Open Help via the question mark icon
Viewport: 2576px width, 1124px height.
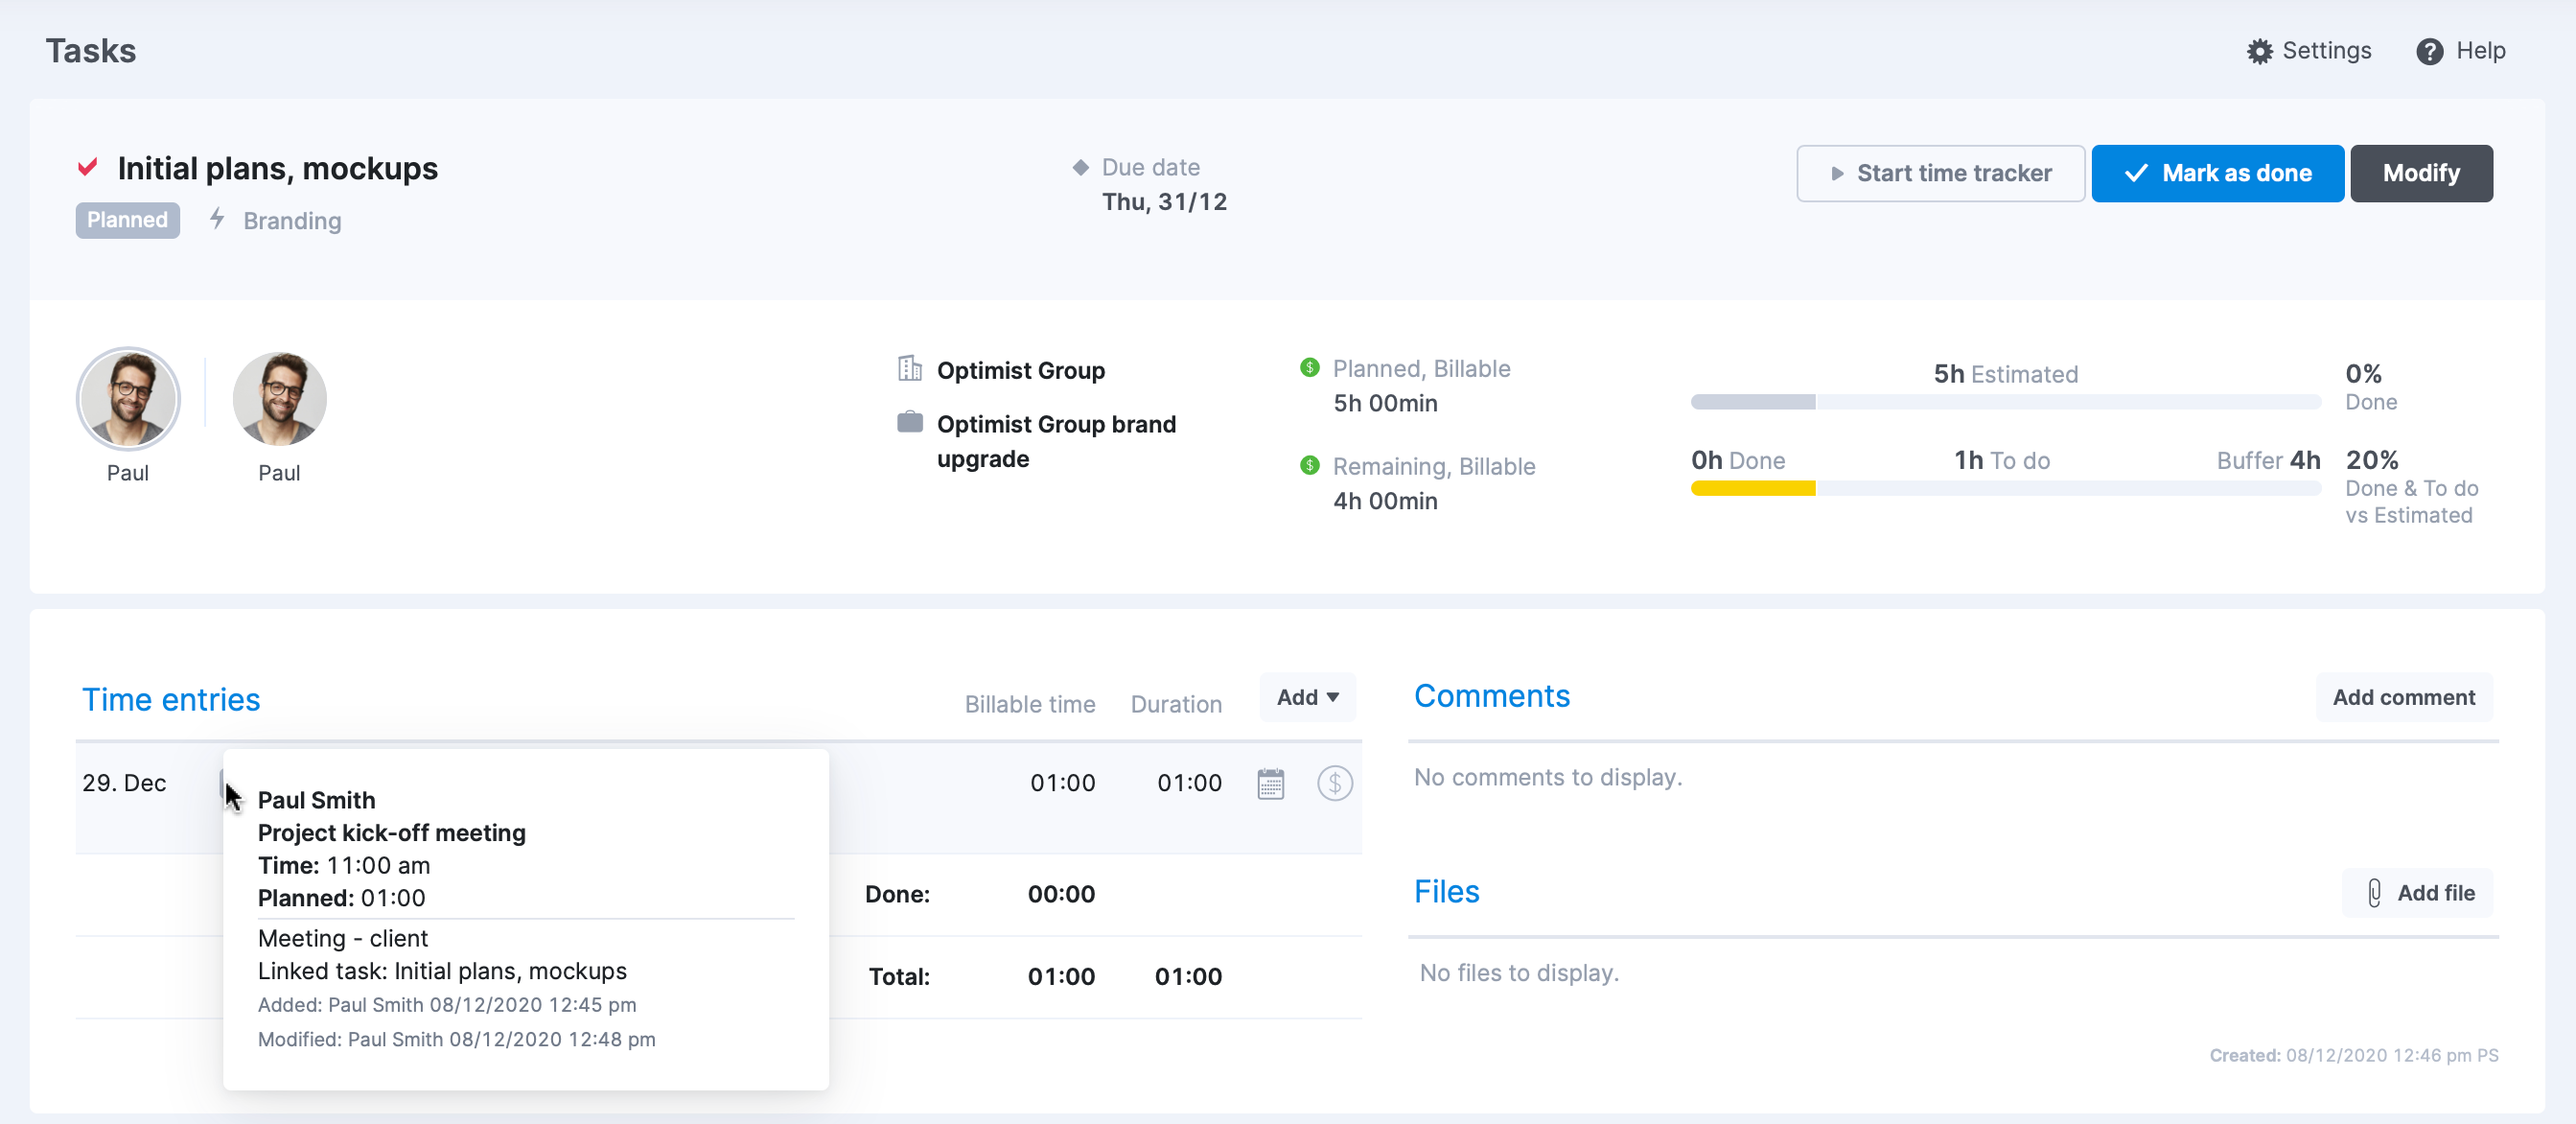coord(2429,51)
